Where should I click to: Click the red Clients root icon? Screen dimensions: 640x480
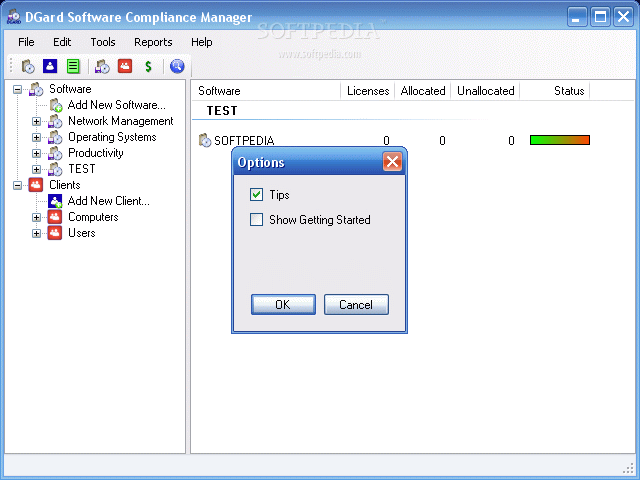coord(36,185)
